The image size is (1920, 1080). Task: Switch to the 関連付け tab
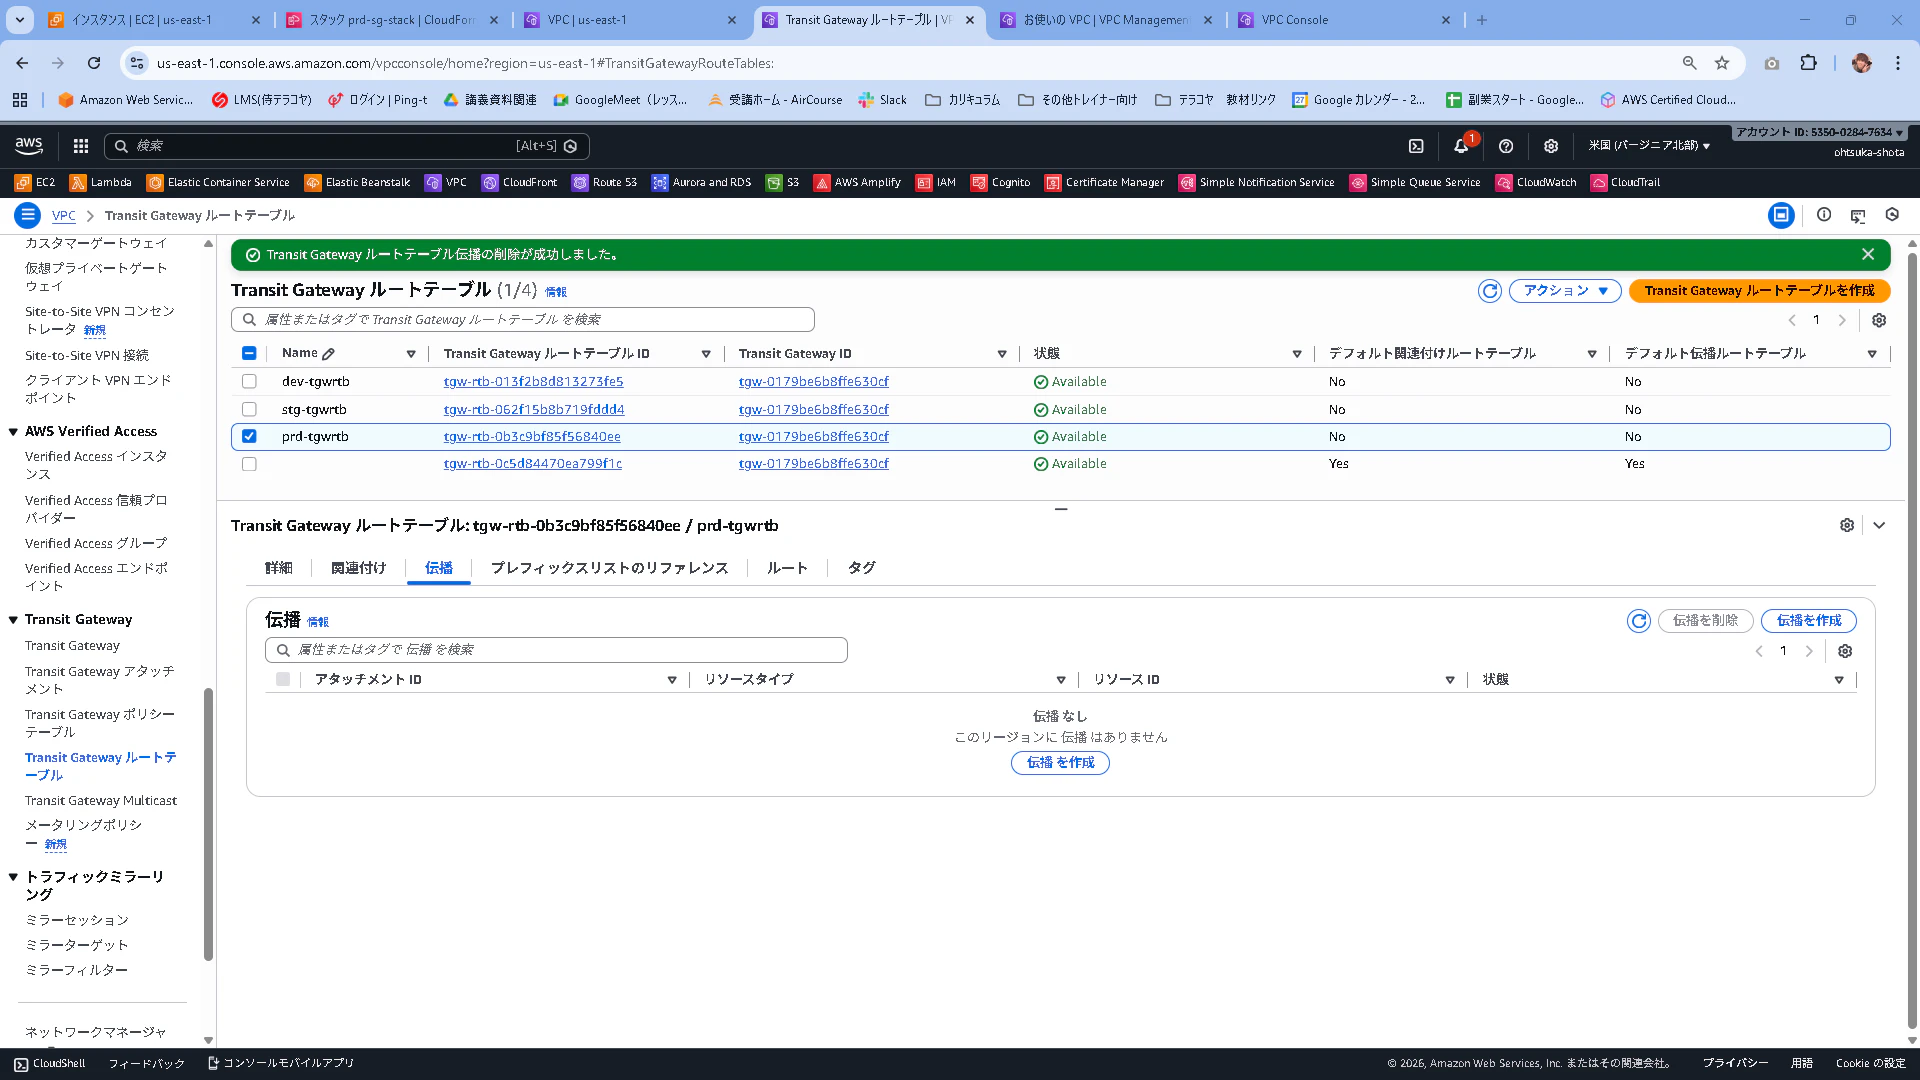358,568
